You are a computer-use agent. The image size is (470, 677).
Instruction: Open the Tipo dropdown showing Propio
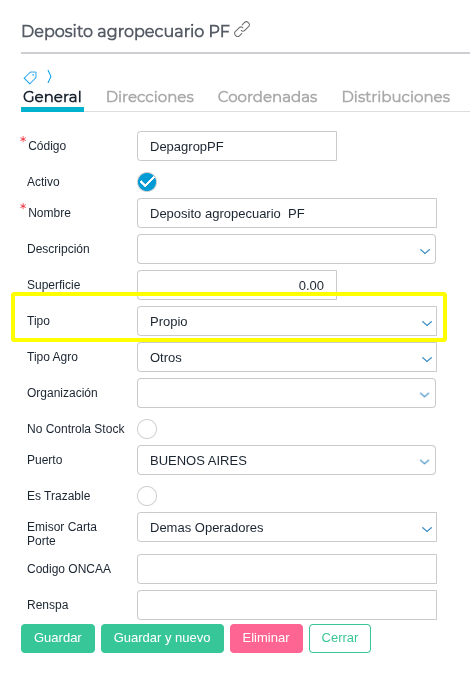point(287,321)
